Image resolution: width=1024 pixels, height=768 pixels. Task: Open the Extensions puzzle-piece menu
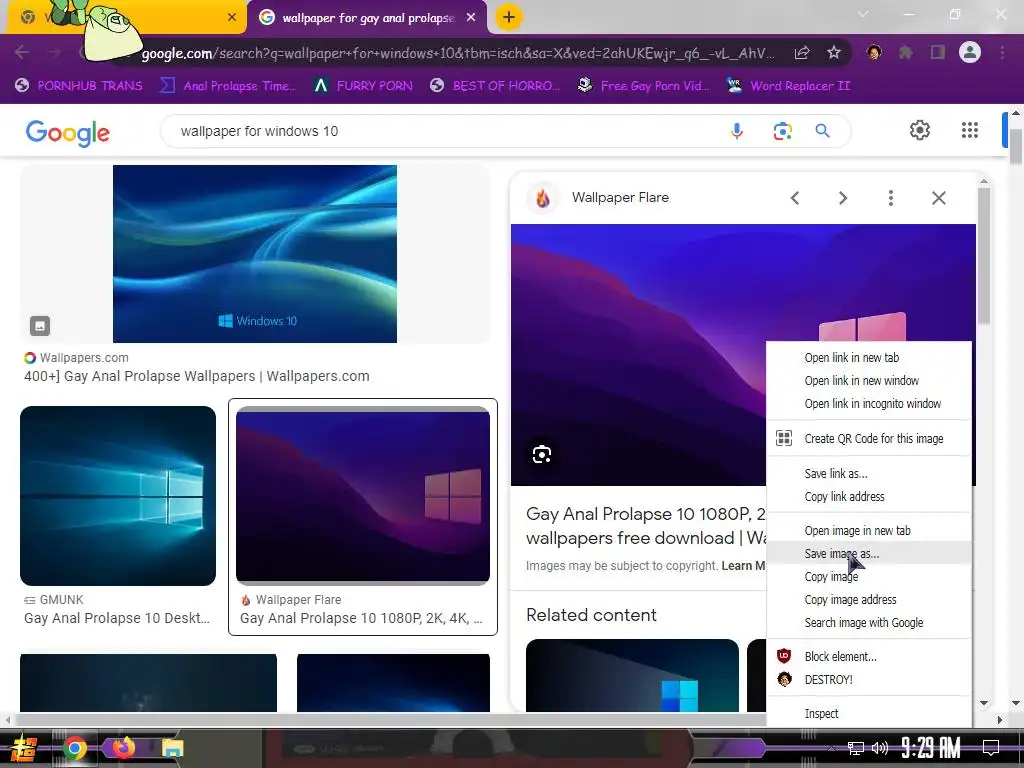click(906, 52)
